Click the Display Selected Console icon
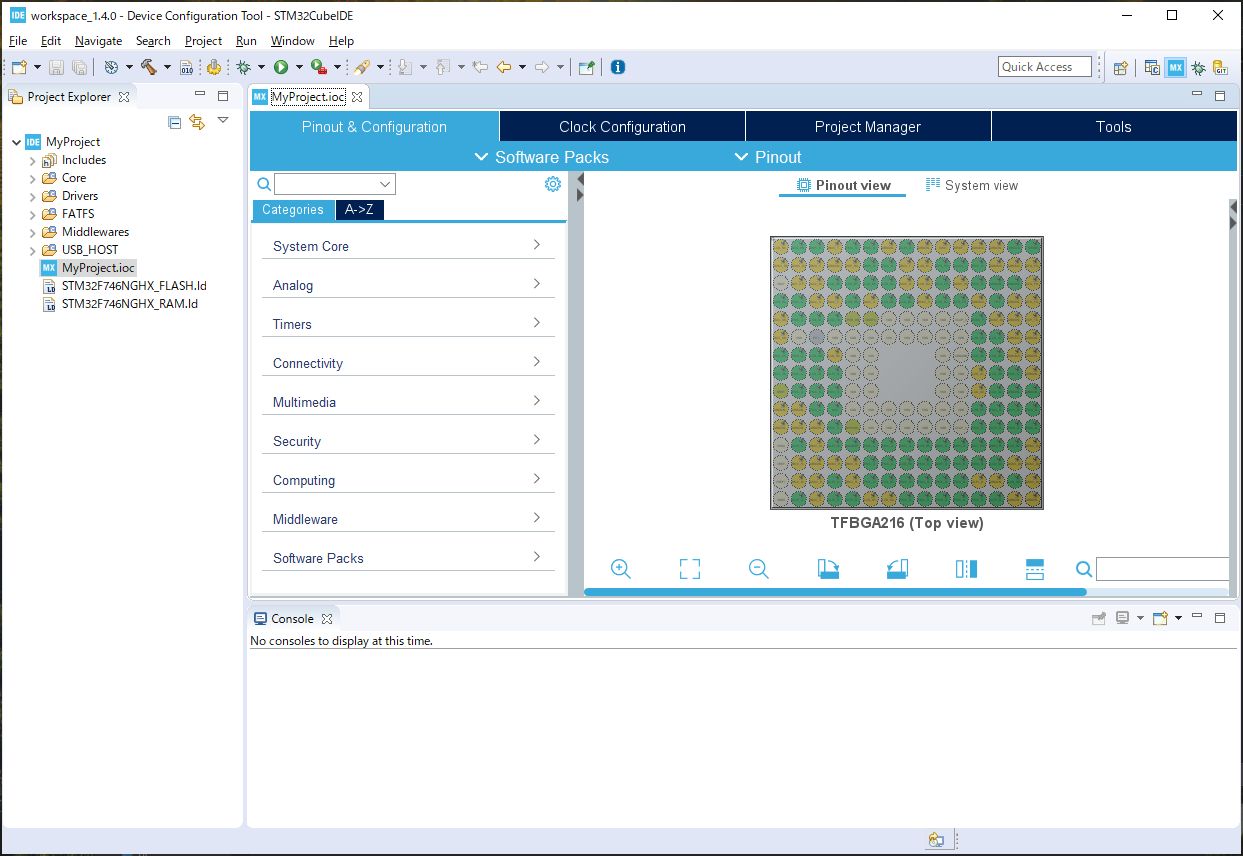Screen dimensions: 1243x856 (1122, 618)
